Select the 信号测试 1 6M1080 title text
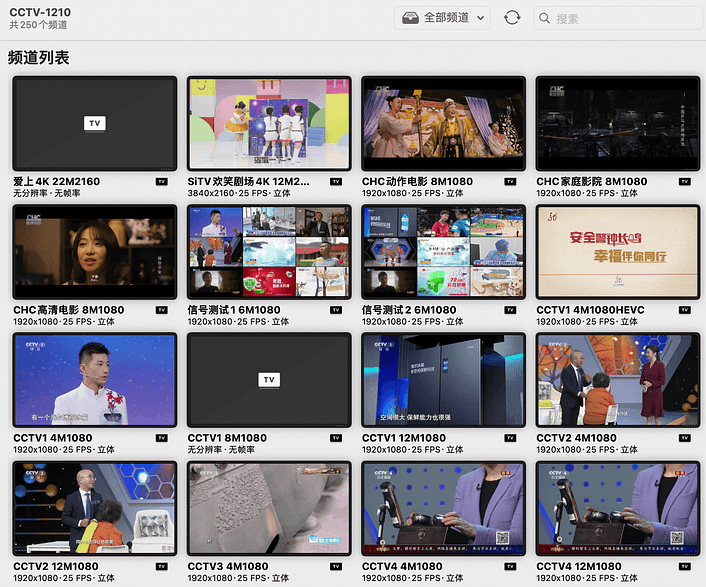Screen dimensions: 706x587 tap(234, 310)
